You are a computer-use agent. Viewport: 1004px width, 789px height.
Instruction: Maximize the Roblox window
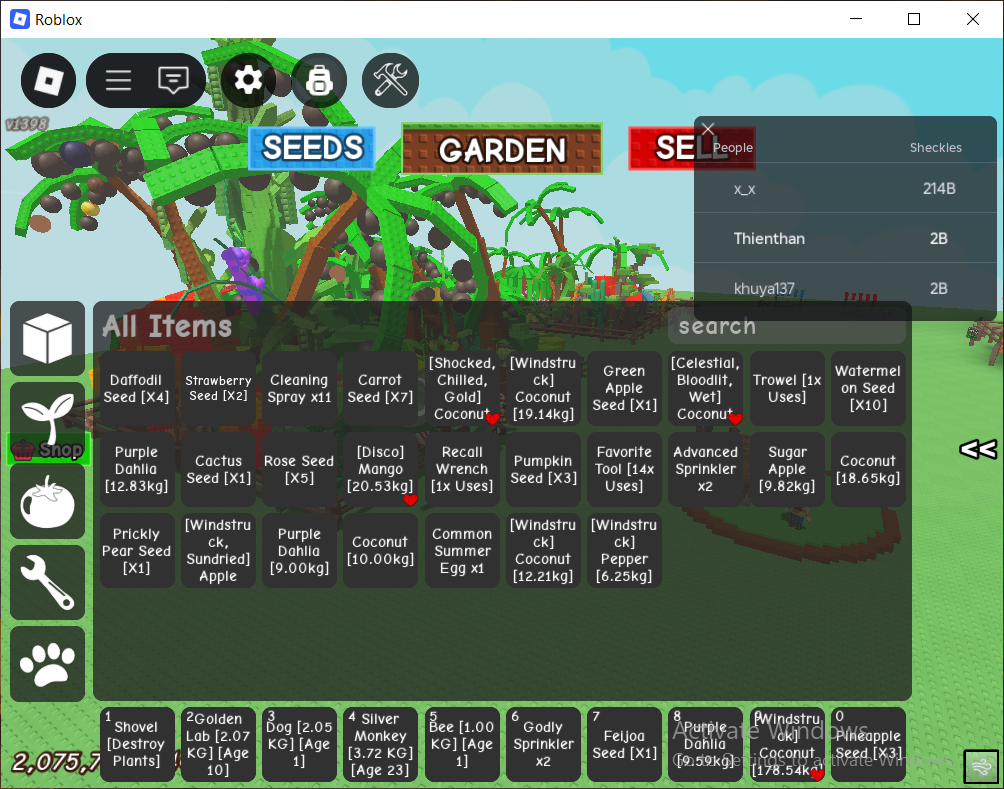[x=914, y=19]
